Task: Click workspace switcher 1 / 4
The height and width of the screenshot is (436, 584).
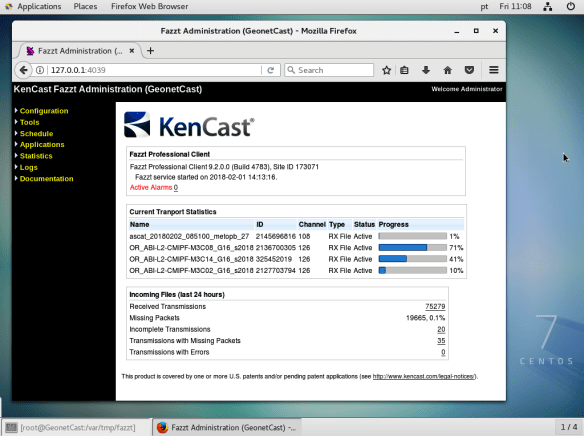Action: click(x=569, y=427)
